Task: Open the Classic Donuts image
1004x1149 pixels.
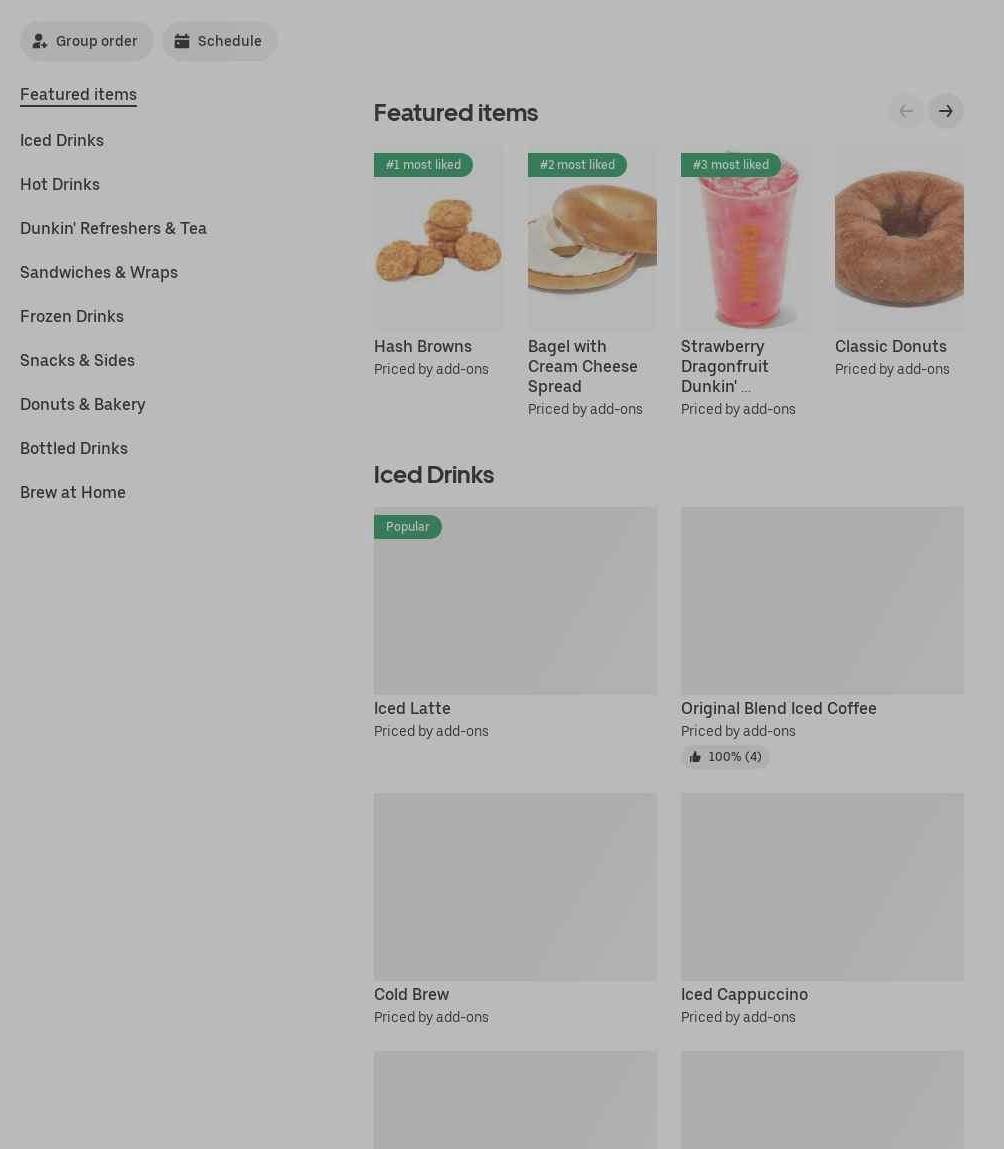Action: 899,237
